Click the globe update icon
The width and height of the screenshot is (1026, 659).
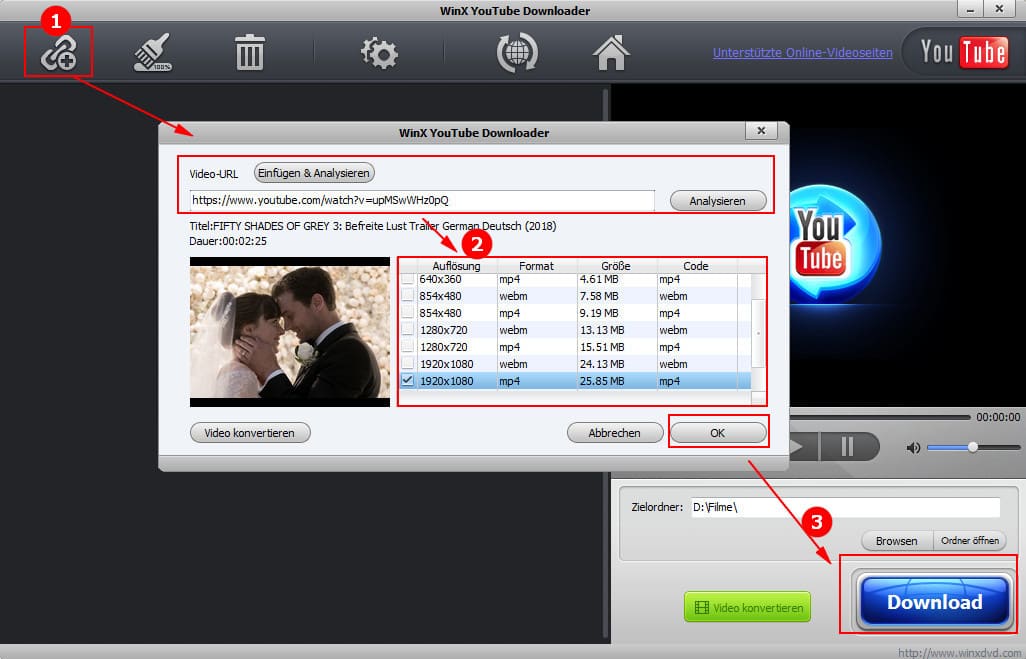517,52
